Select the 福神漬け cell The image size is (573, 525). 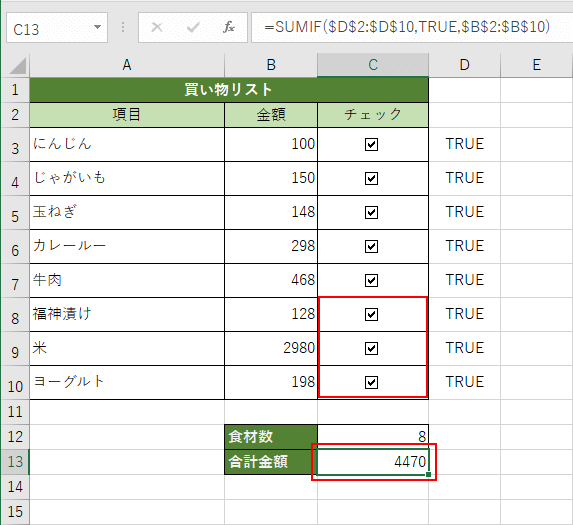pos(127,315)
